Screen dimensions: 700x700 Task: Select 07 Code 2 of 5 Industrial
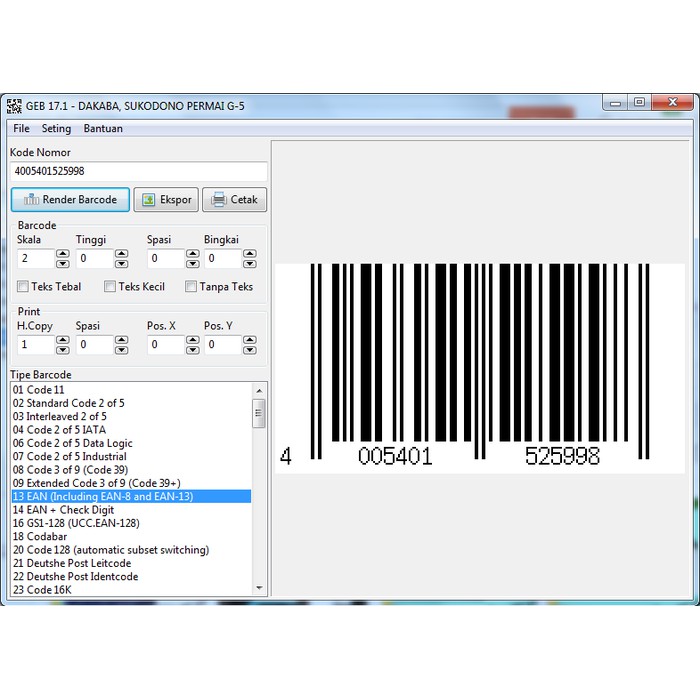click(131, 457)
